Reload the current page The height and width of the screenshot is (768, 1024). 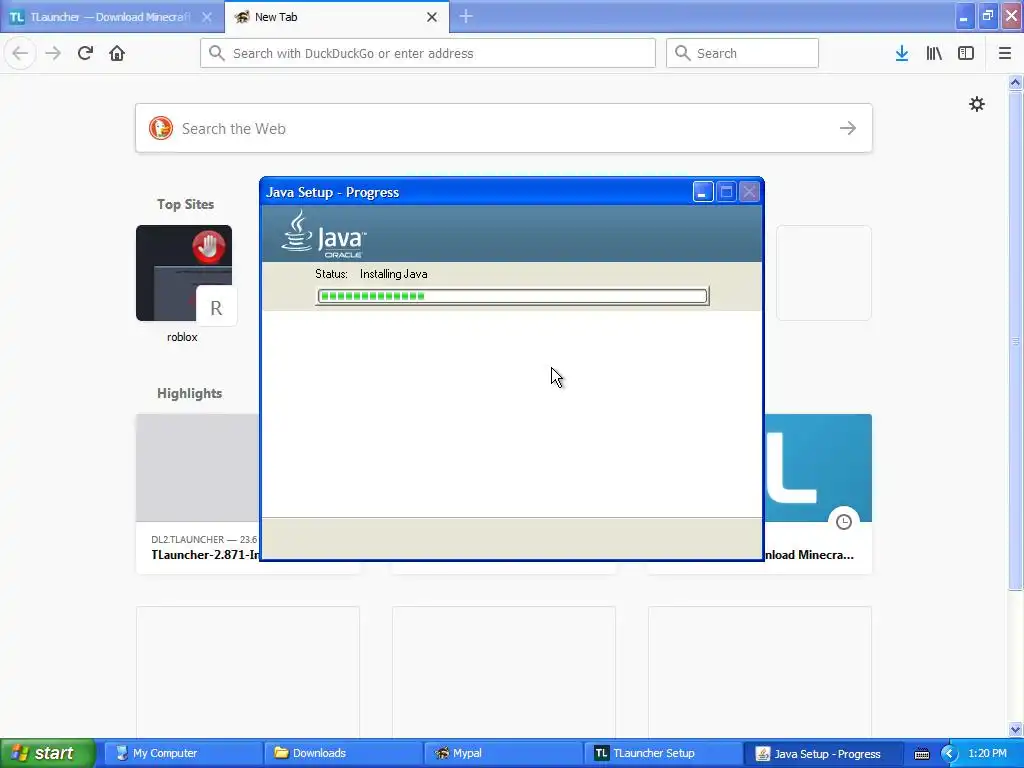click(85, 54)
